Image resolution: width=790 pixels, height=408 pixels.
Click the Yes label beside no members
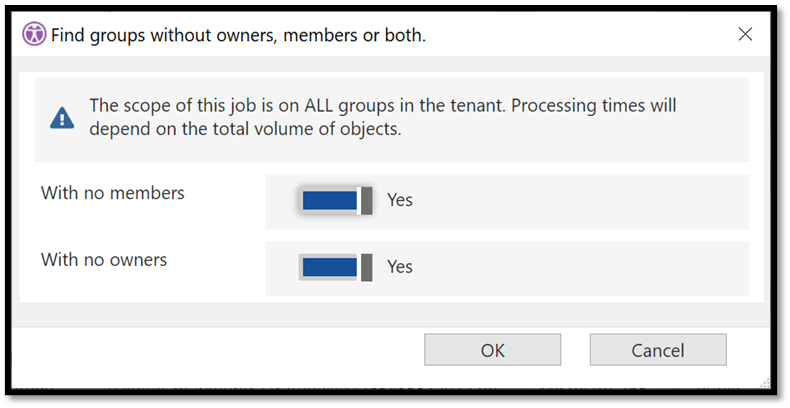pos(400,200)
